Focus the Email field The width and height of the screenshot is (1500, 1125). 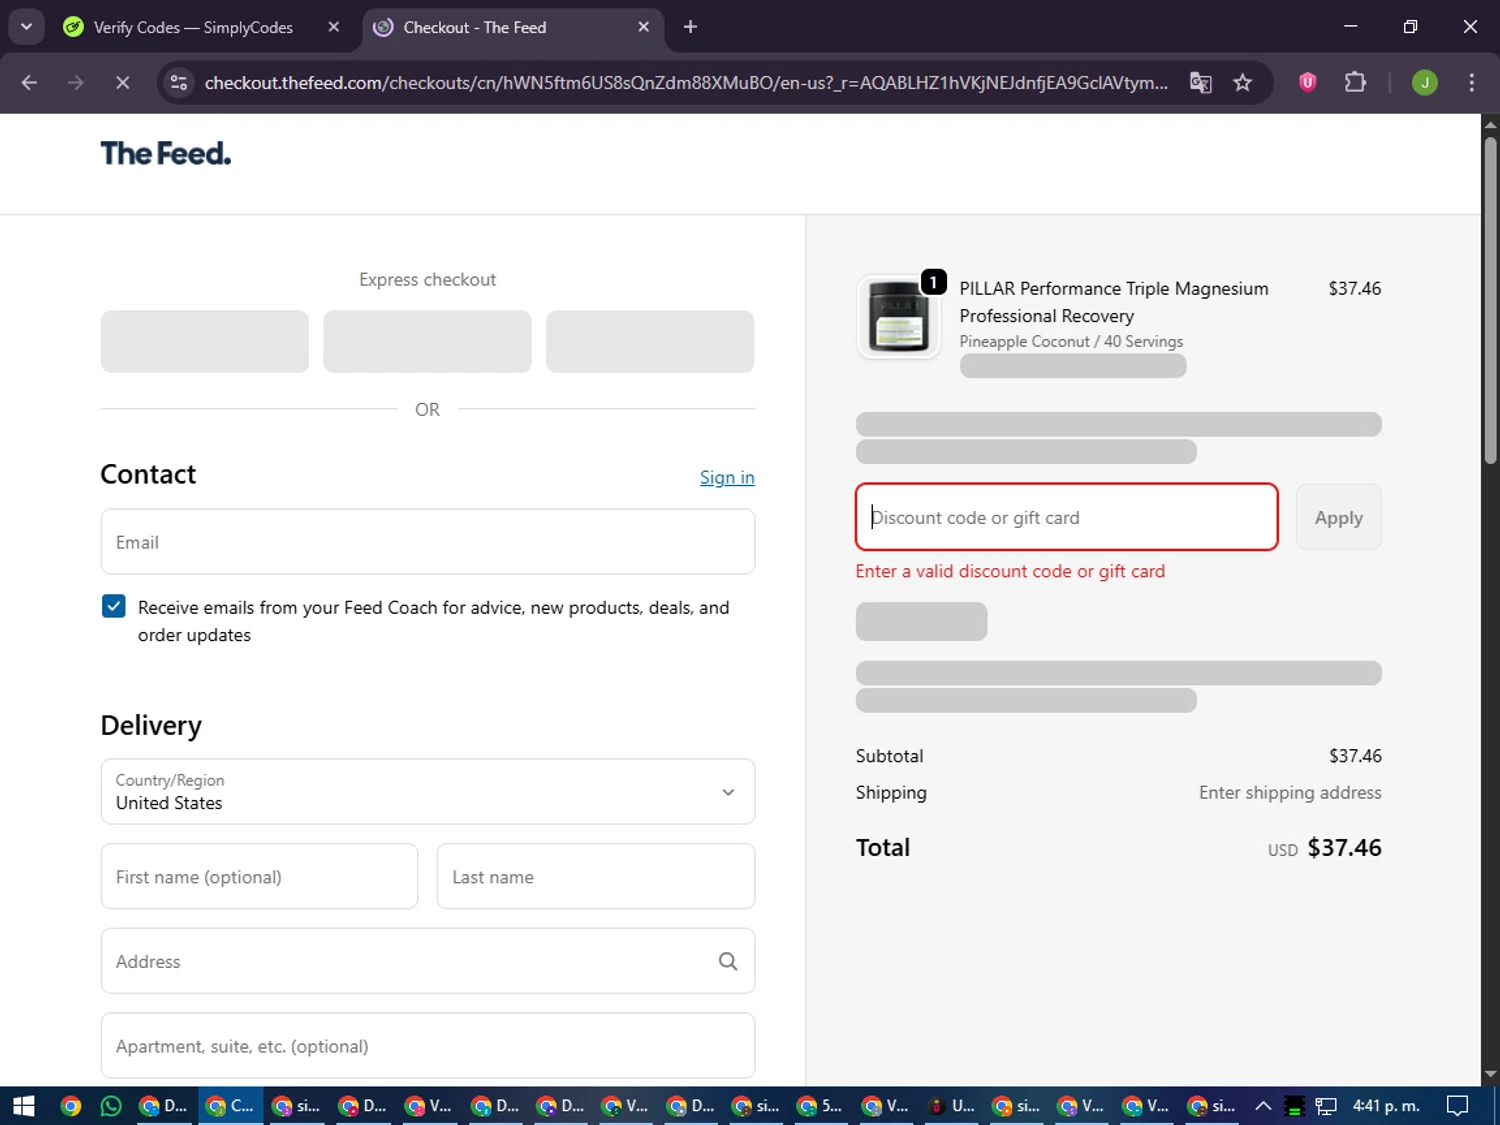coord(428,542)
